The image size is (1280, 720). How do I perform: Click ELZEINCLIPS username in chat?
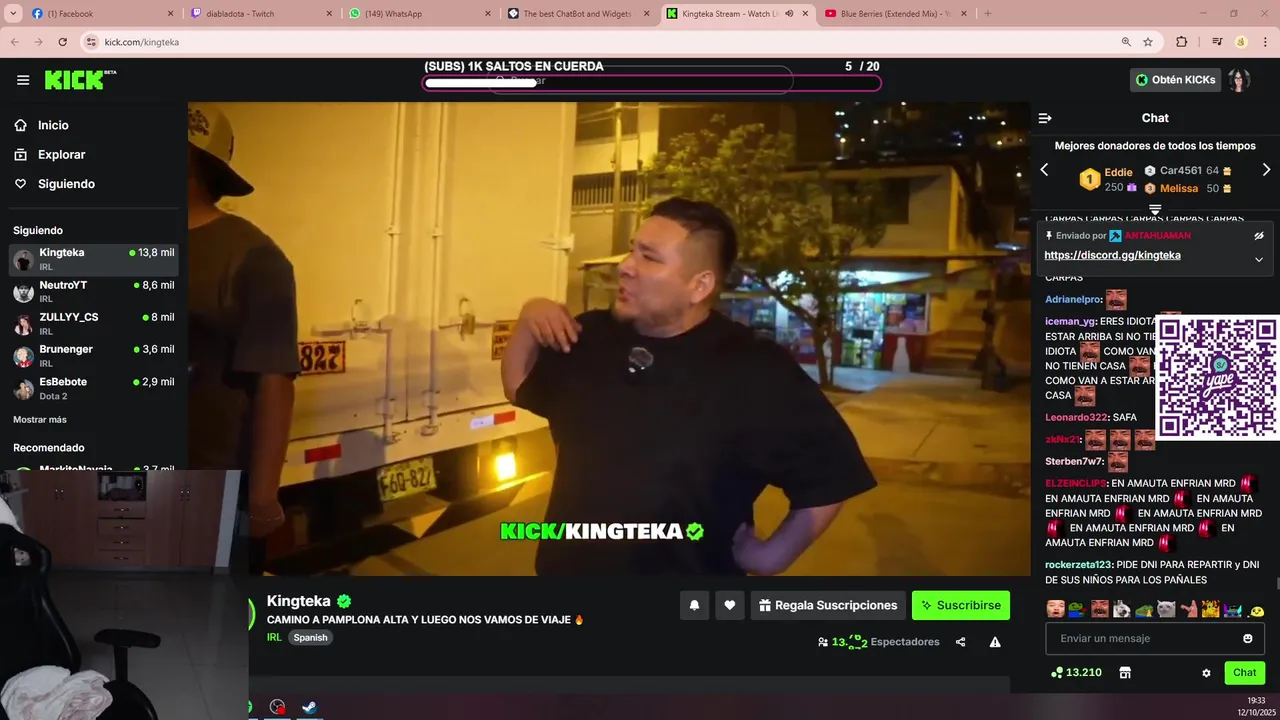click(x=1076, y=483)
